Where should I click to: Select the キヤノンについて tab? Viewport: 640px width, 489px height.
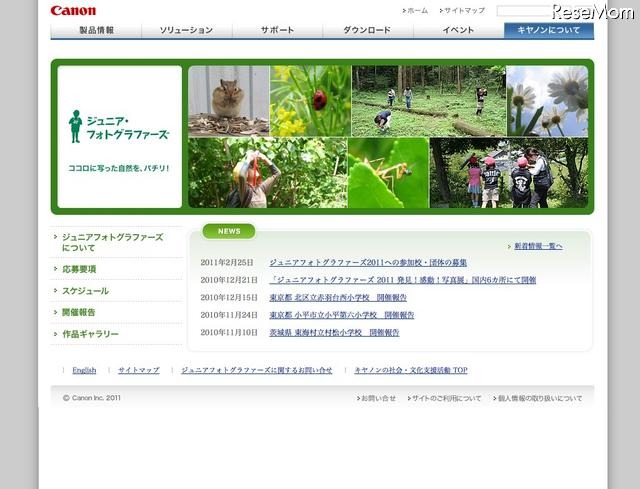(549, 30)
